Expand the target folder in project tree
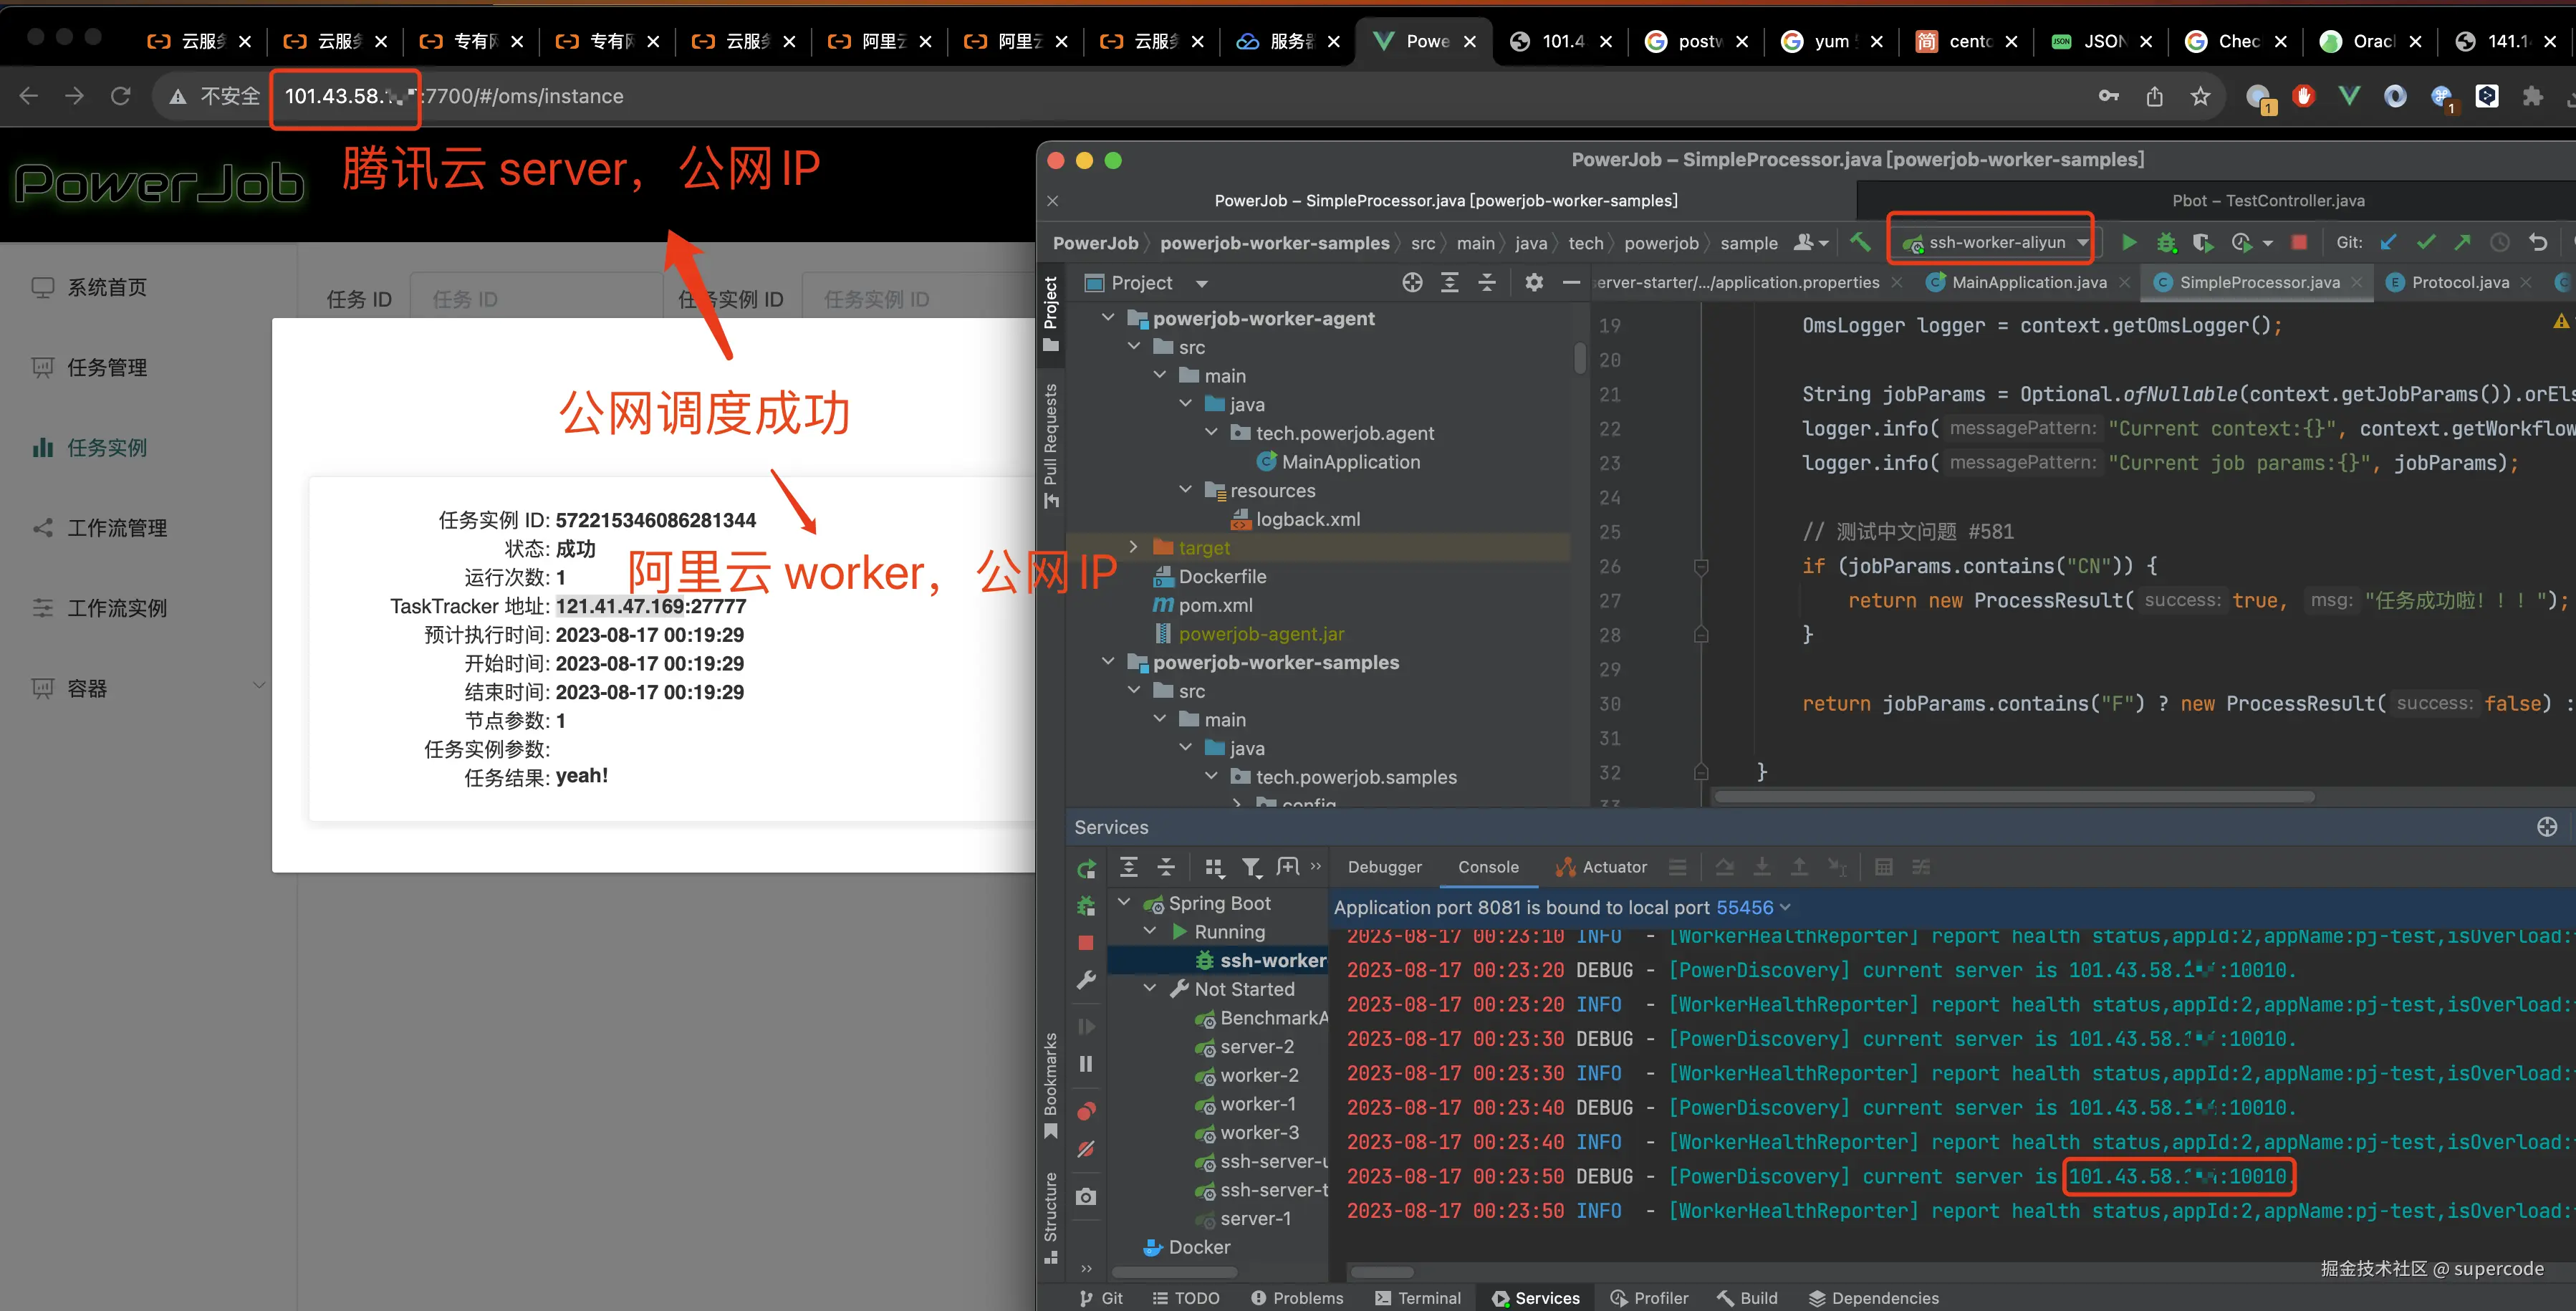Screen dimensions: 2576x1311 click(1133, 547)
